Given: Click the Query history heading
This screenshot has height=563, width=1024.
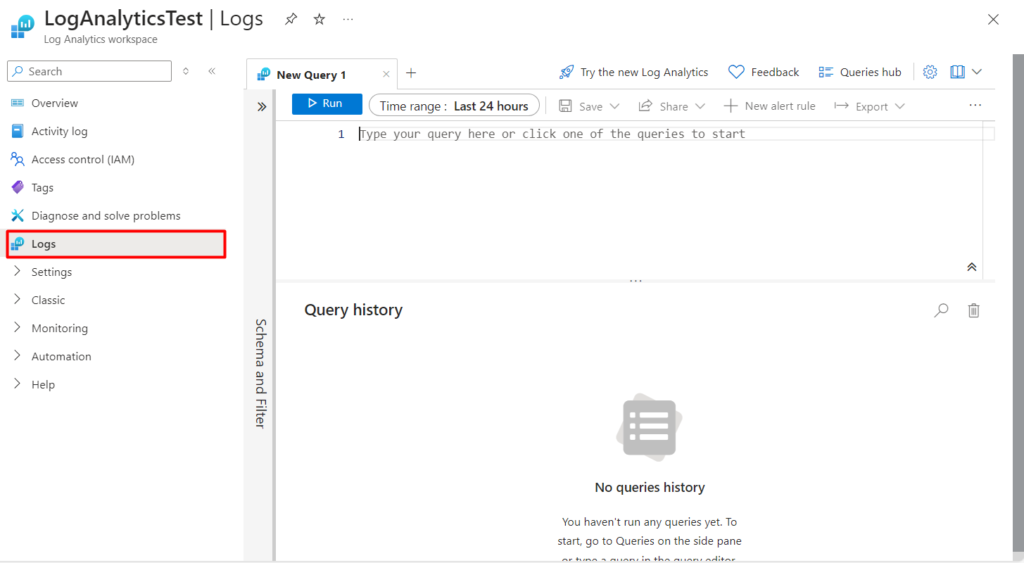Looking at the screenshot, I should [x=353, y=310].
